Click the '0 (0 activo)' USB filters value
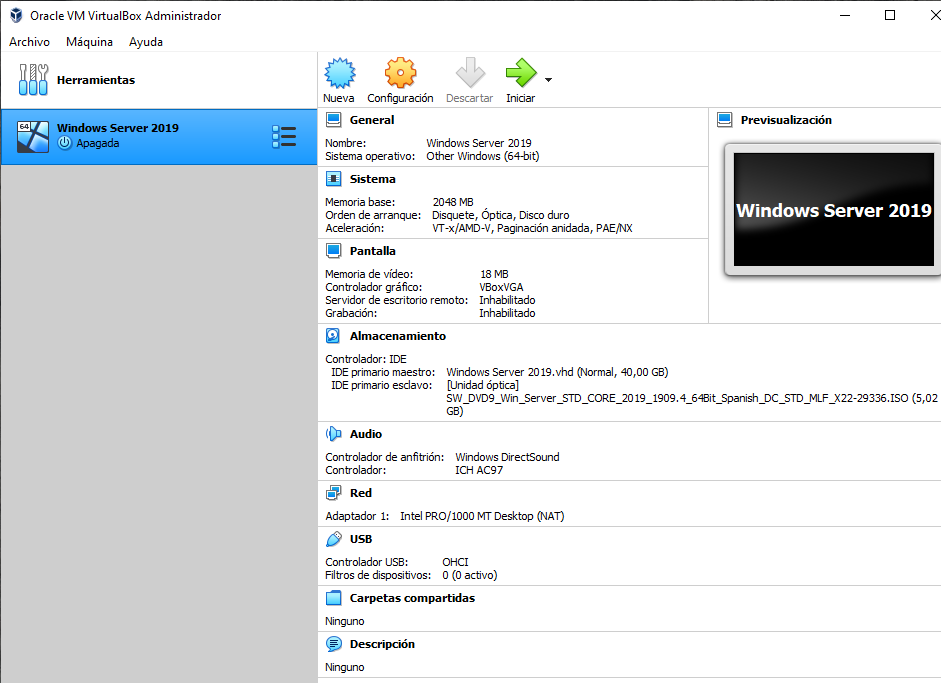 point(470,575)
